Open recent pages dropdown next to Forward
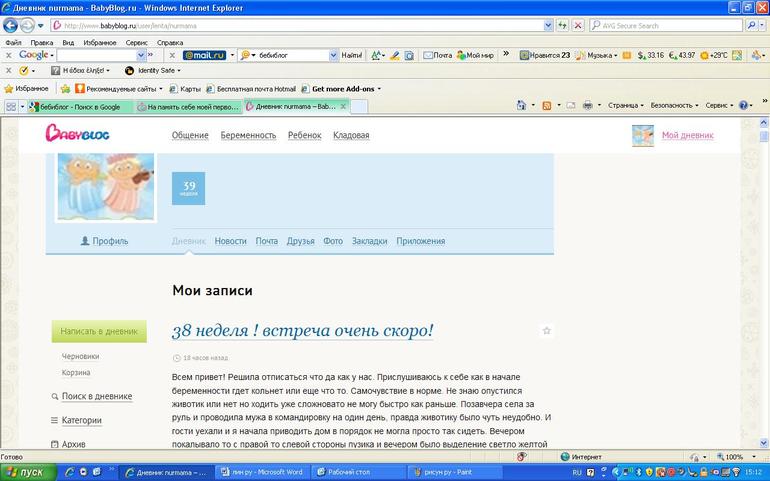This screenshot has height=481, width=770. click(x=40, y=26)
